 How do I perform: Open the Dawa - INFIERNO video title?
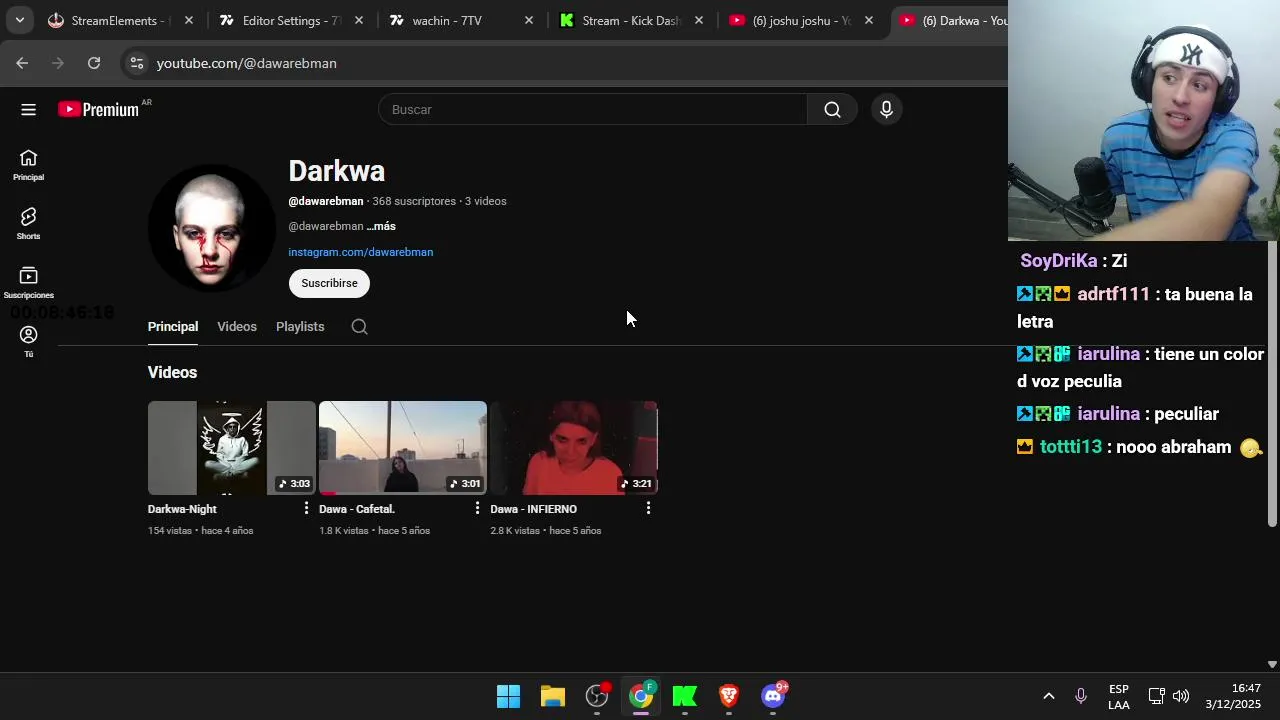click(533, 509)
